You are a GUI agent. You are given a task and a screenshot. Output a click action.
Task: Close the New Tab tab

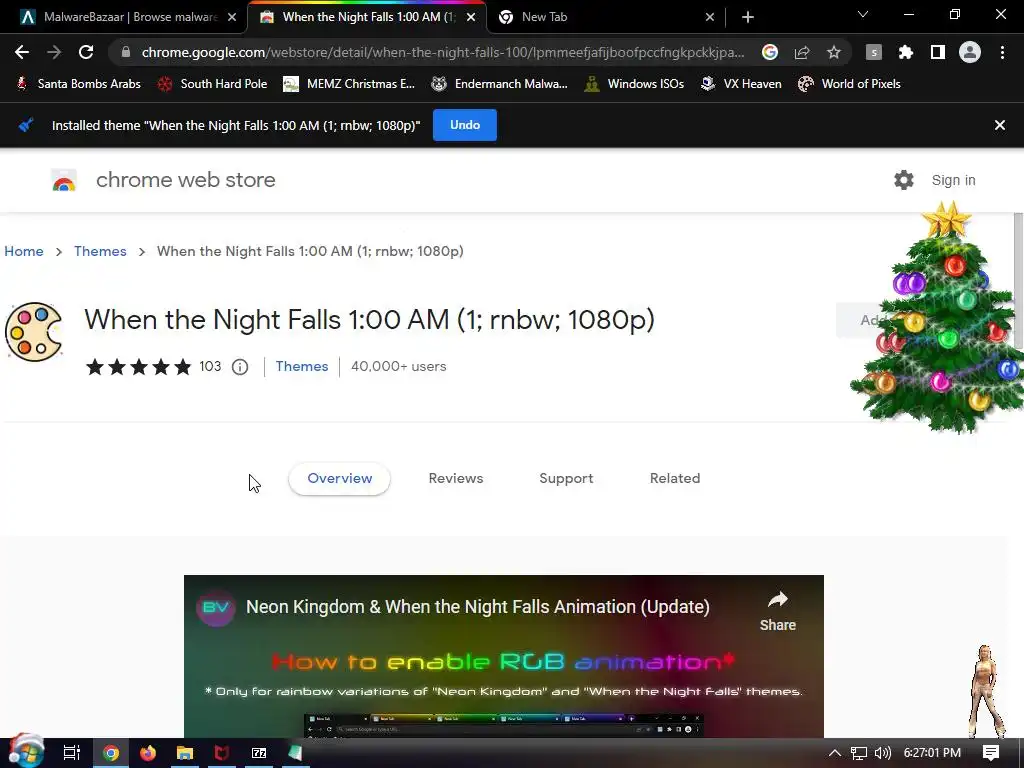710,17
